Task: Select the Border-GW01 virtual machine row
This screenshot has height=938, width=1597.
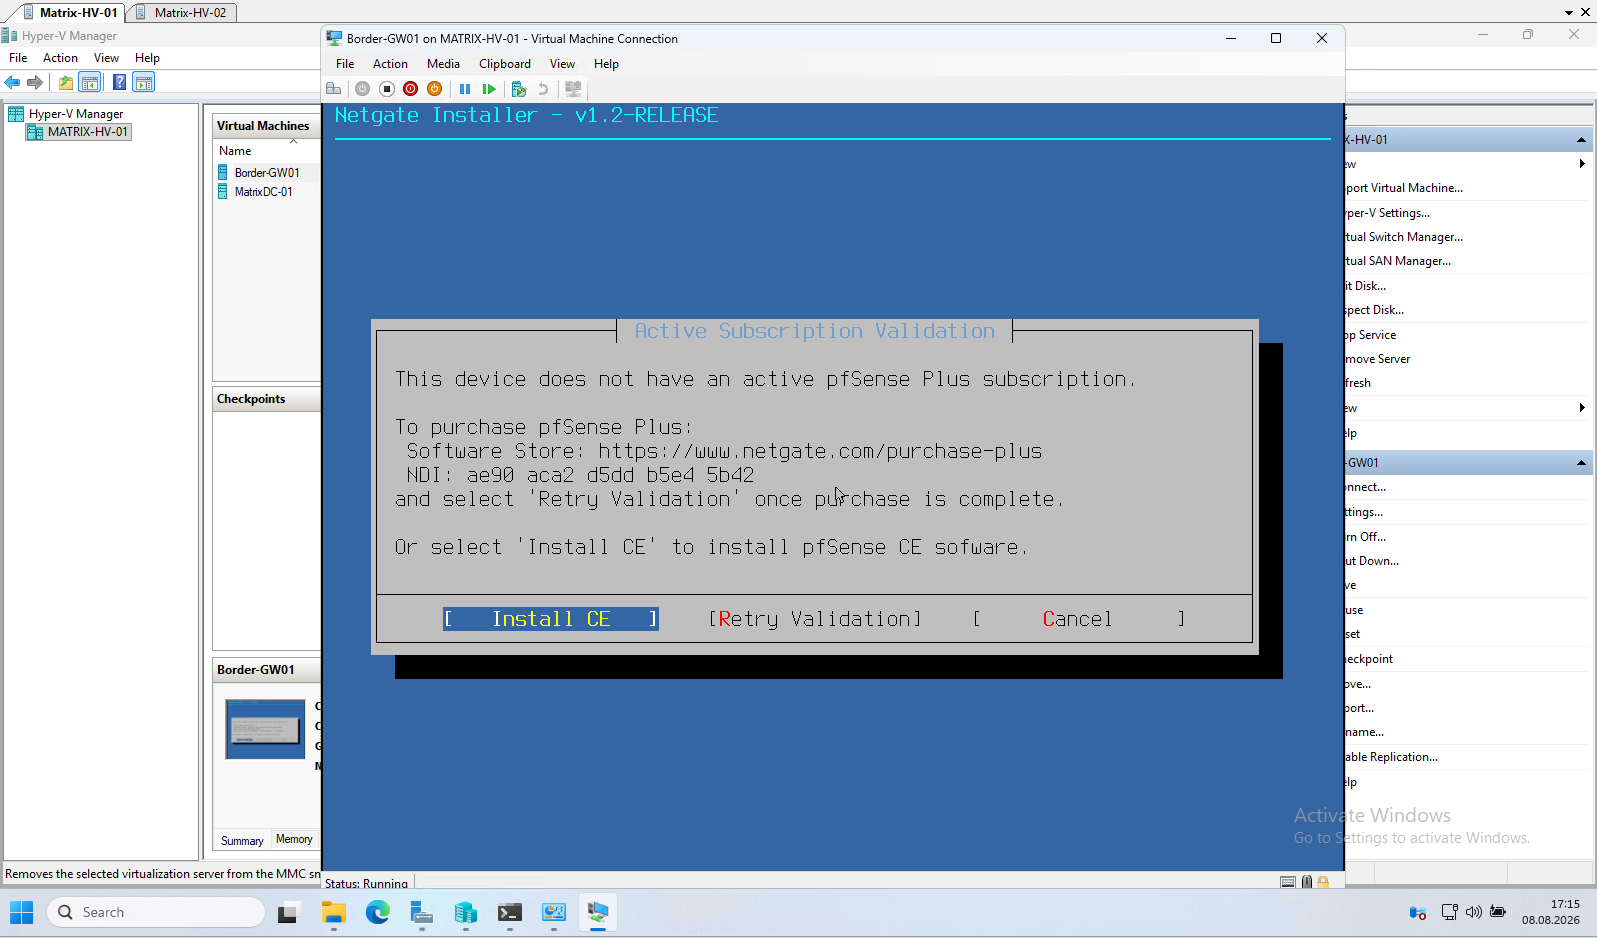Action: point(267,173)
